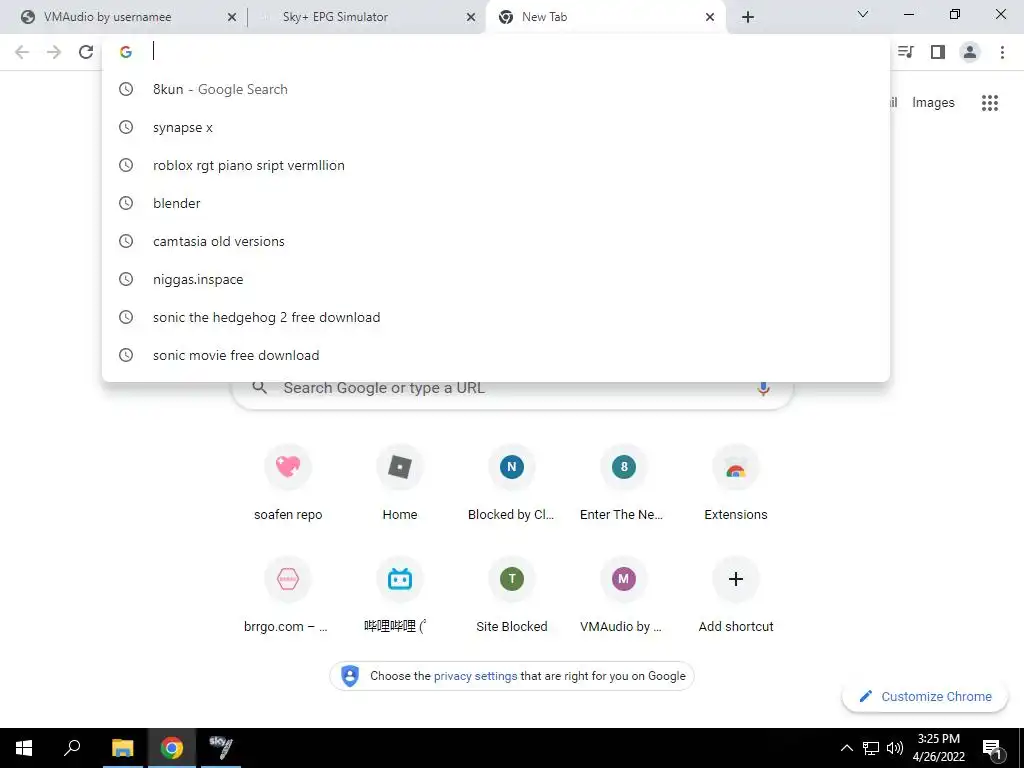Image resolution: width=1024 pixels, height=768 pixels.
Task: Select 'camtasia old versions' suggestion
Action: point(496,241)
